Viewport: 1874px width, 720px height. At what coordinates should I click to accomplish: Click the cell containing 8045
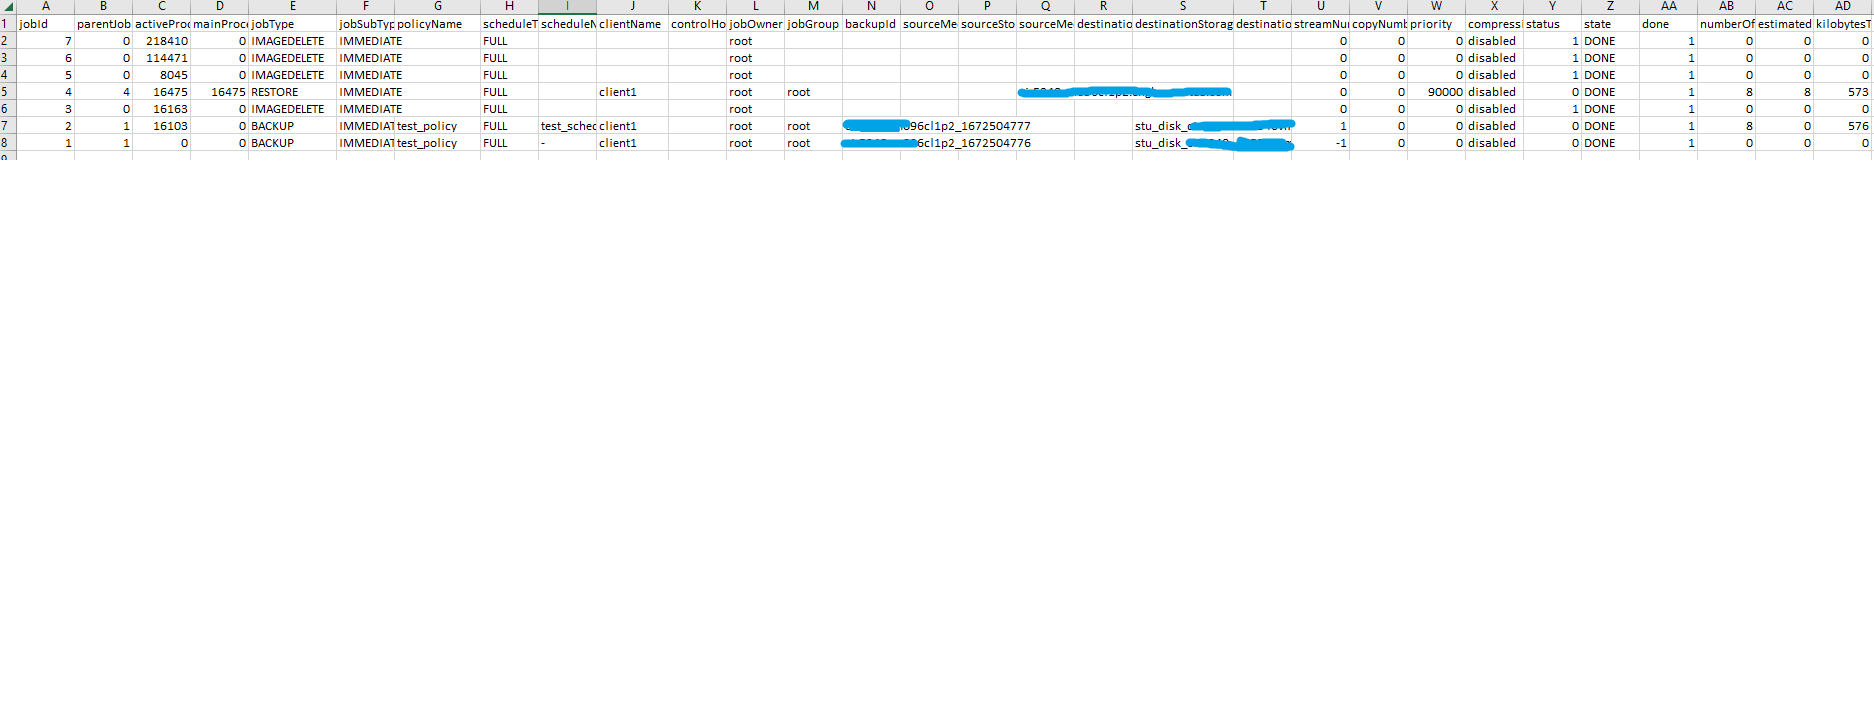tap(162, 75)
